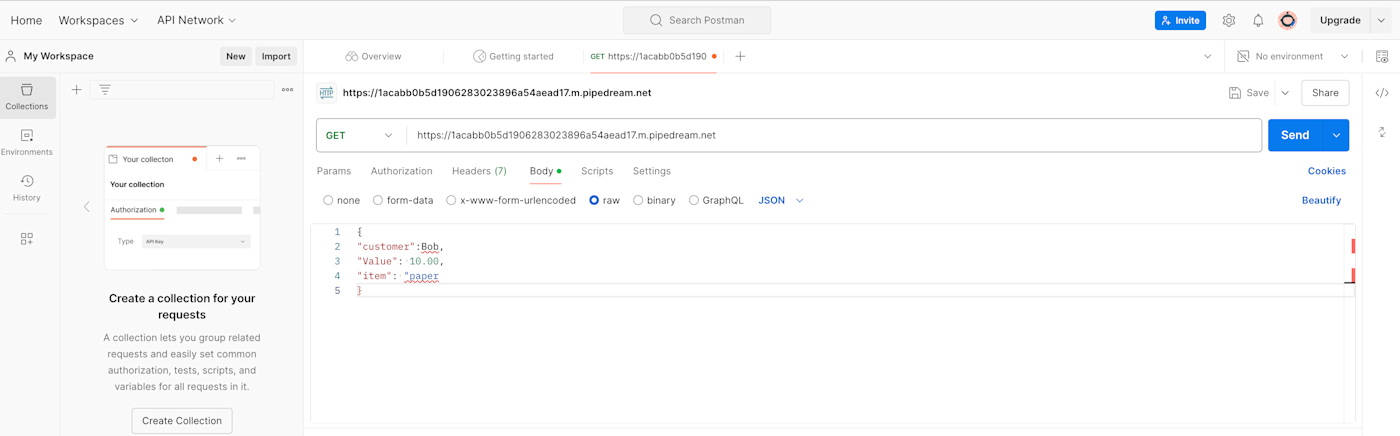Screen dimensions: 1400x436
Task: Expand the Save options dropdown arrow
Action: click(x=1285, y=93)
